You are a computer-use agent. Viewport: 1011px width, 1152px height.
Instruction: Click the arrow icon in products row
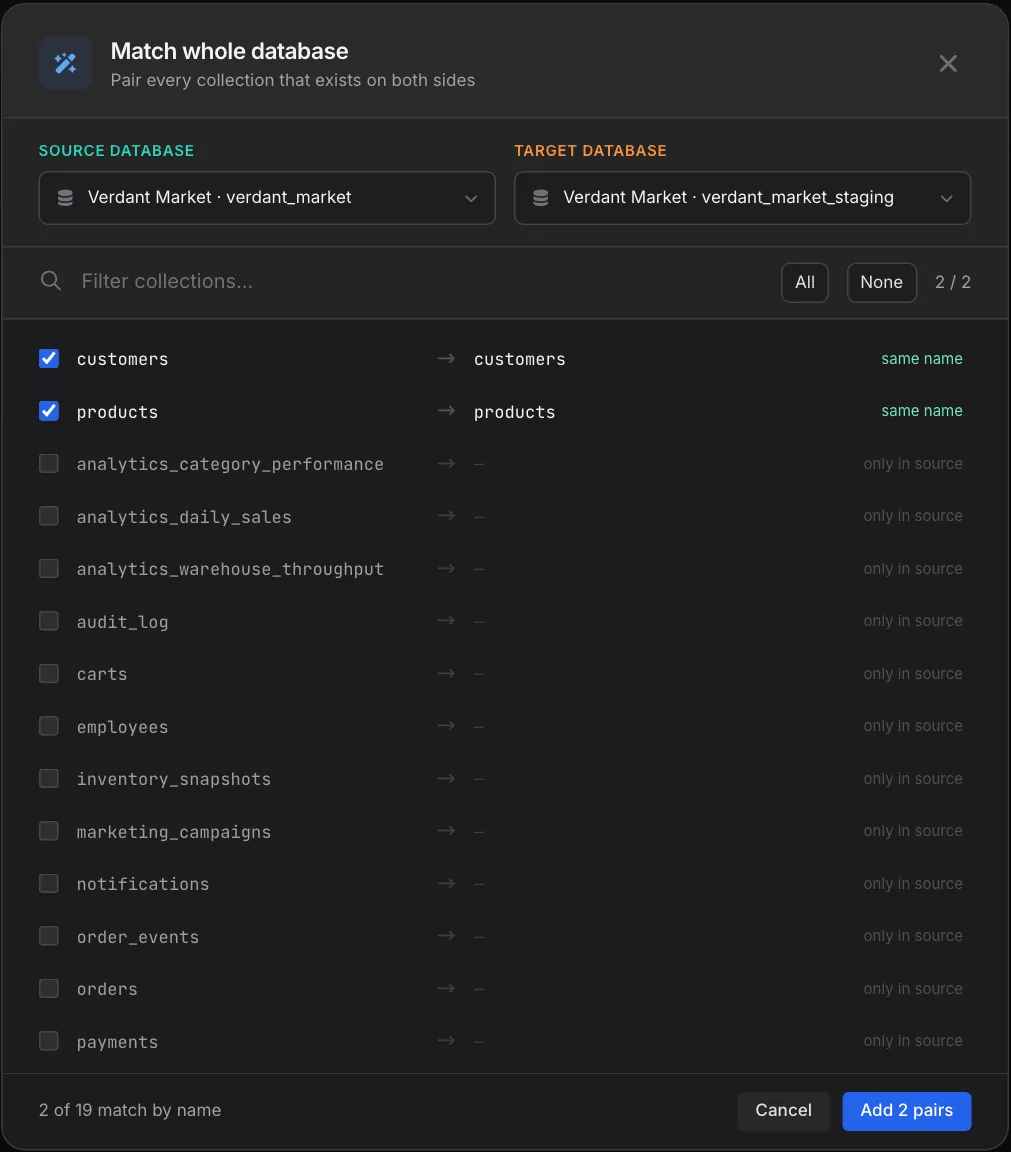[x=446, y=411]
